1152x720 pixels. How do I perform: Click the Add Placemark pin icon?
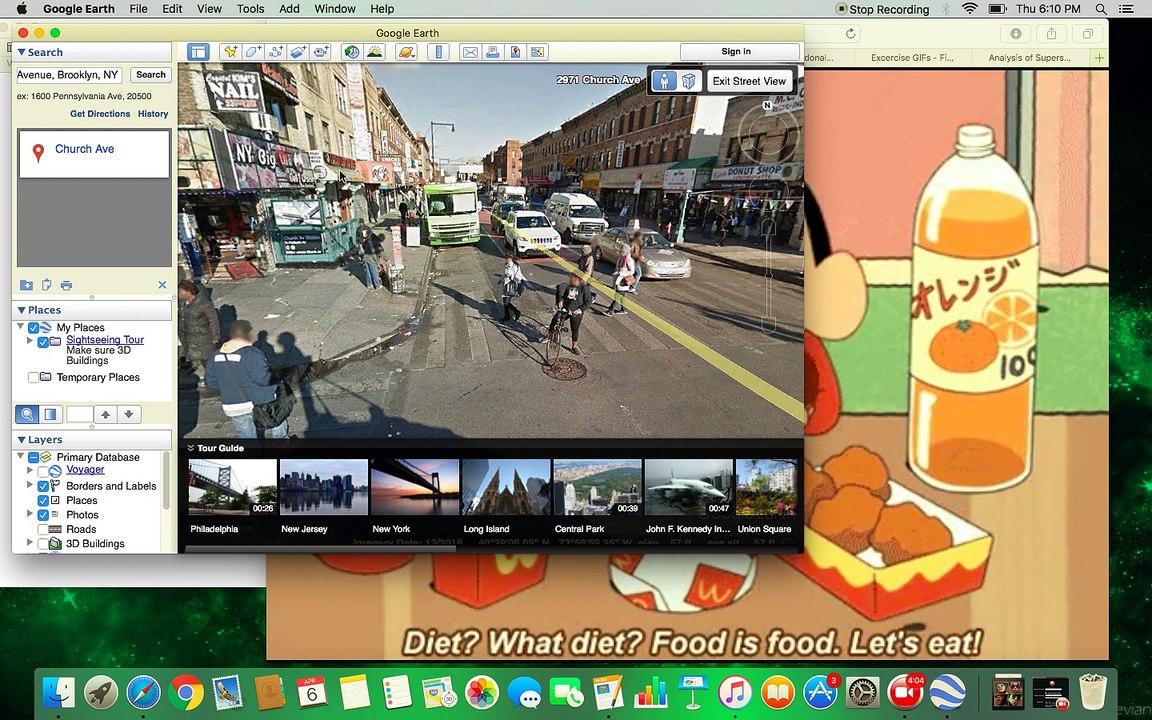(x=230, y=52)
